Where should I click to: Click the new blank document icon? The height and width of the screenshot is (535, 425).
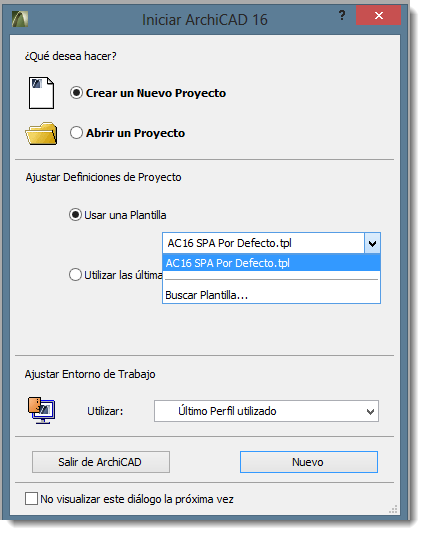(41, 93)
